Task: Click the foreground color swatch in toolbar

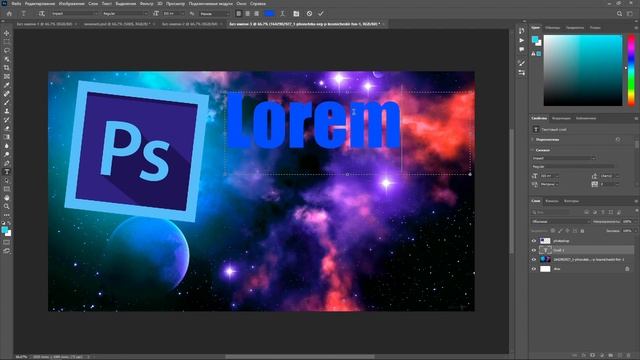Action: [x=5, y=230]
